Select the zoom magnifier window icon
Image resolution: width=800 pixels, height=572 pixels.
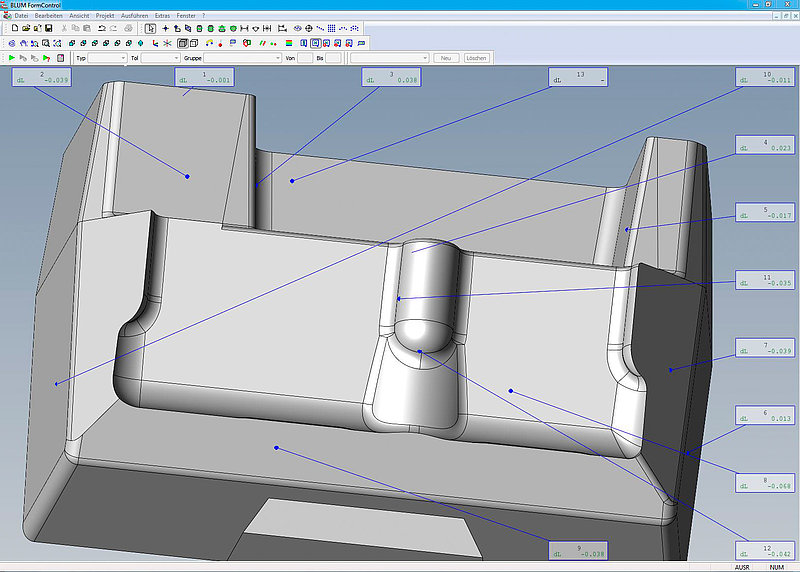[46, 43]
